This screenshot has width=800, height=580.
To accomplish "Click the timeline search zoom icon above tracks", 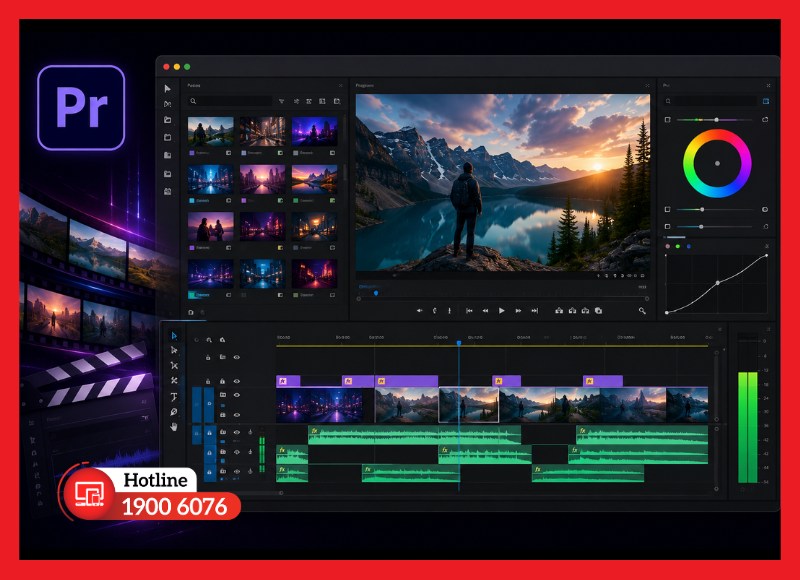I will tap(209, 340).
